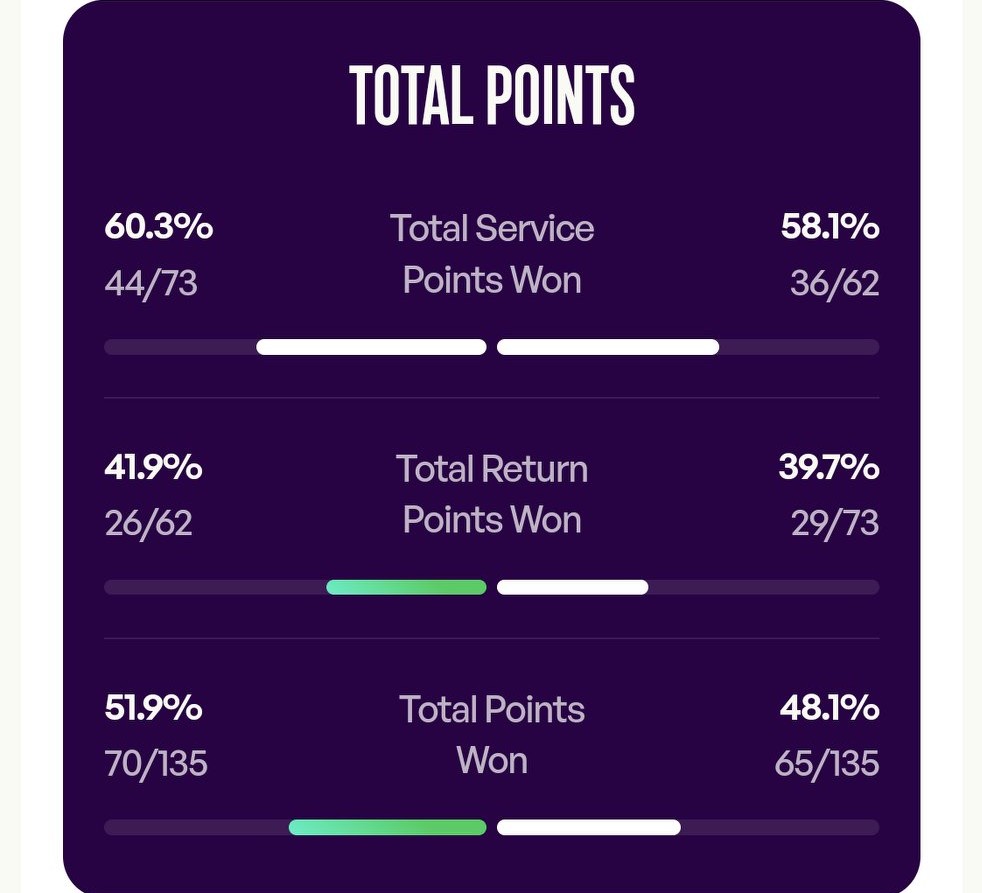This screenshot has height=893, width=982.
Task: Select the 44/73 service points fraction
Action: [x=151, y=283]
